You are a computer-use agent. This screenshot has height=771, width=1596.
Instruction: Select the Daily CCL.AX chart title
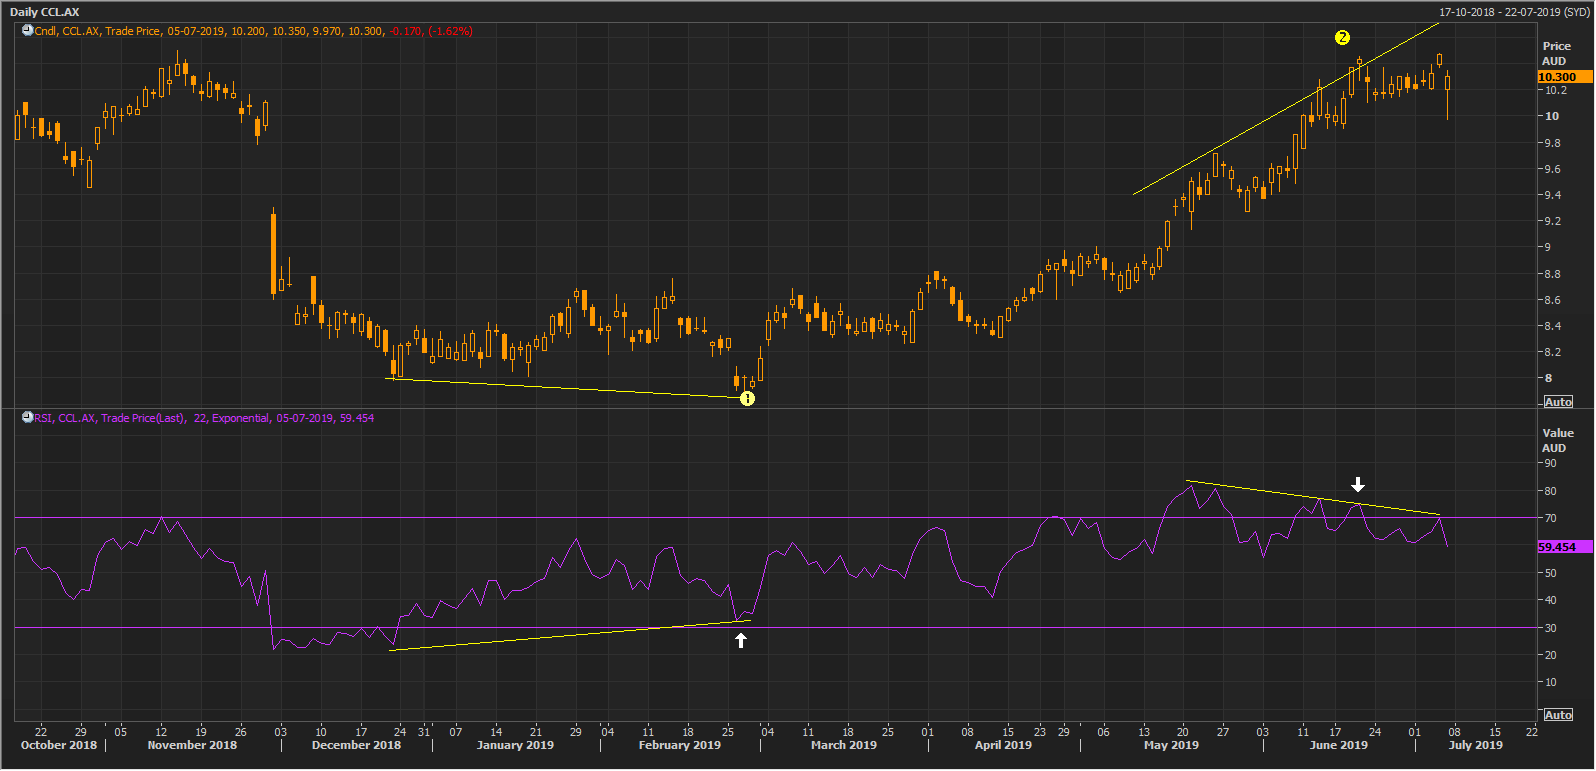coord(45,12)
